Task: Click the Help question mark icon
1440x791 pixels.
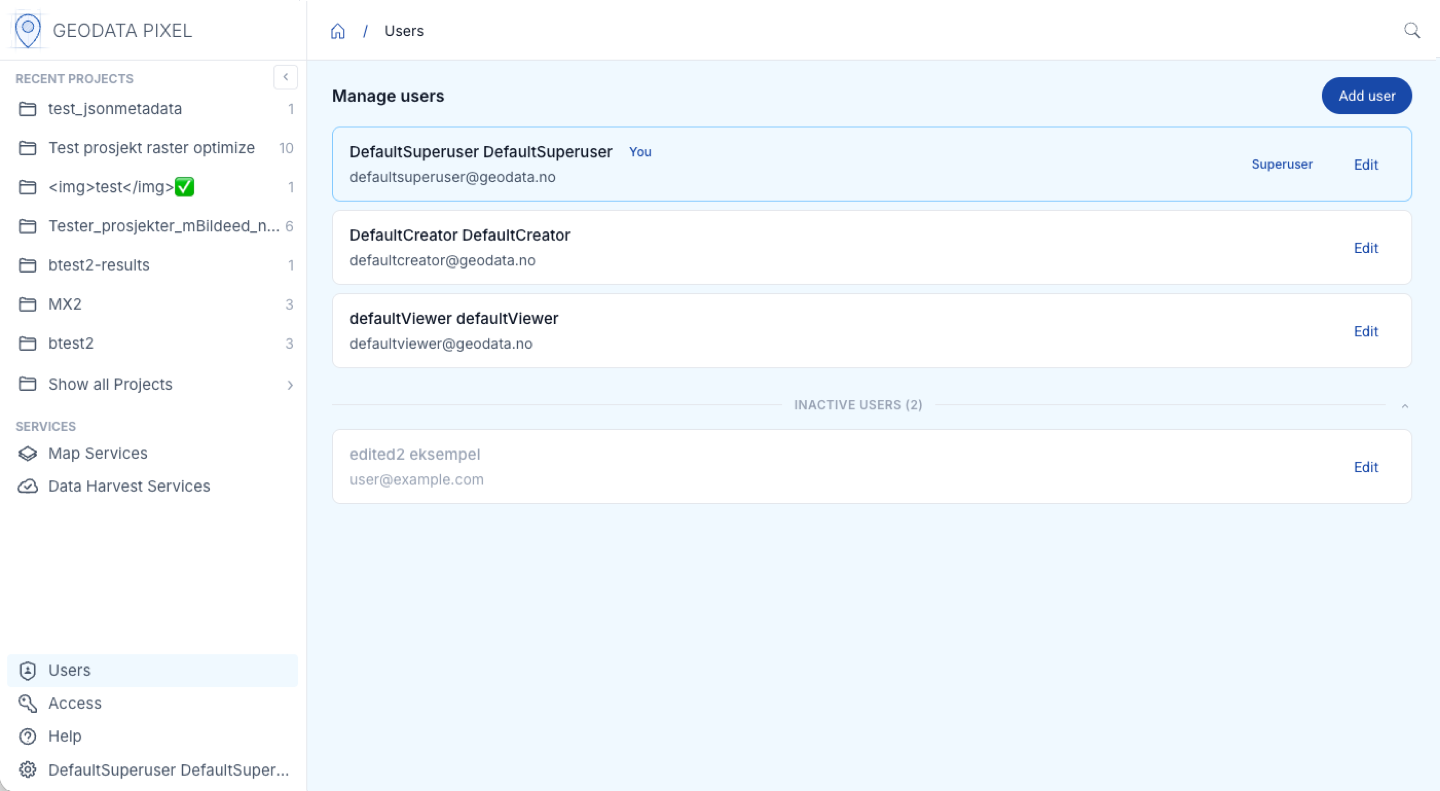Action: (x=28, y=737)
